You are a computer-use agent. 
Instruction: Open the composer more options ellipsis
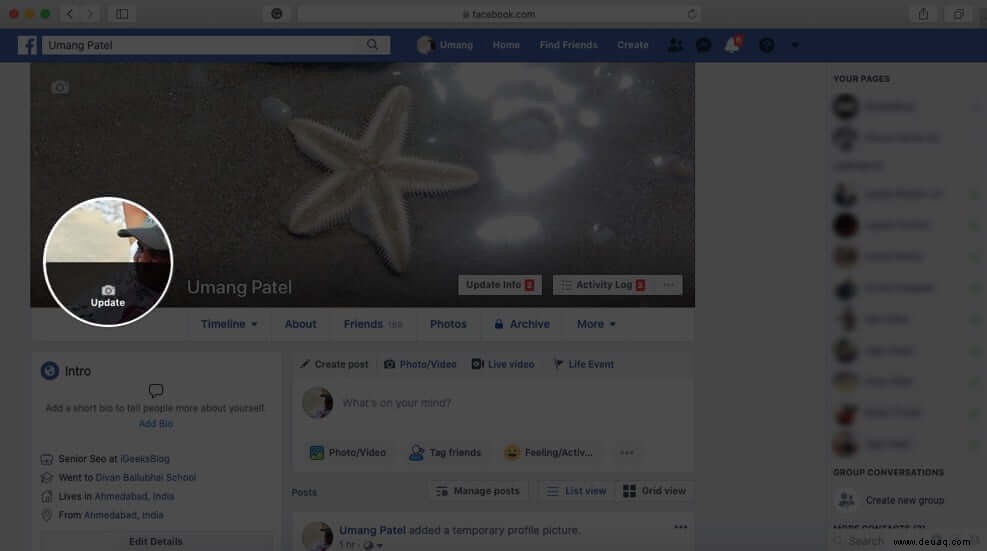click(x=626, y=452)
